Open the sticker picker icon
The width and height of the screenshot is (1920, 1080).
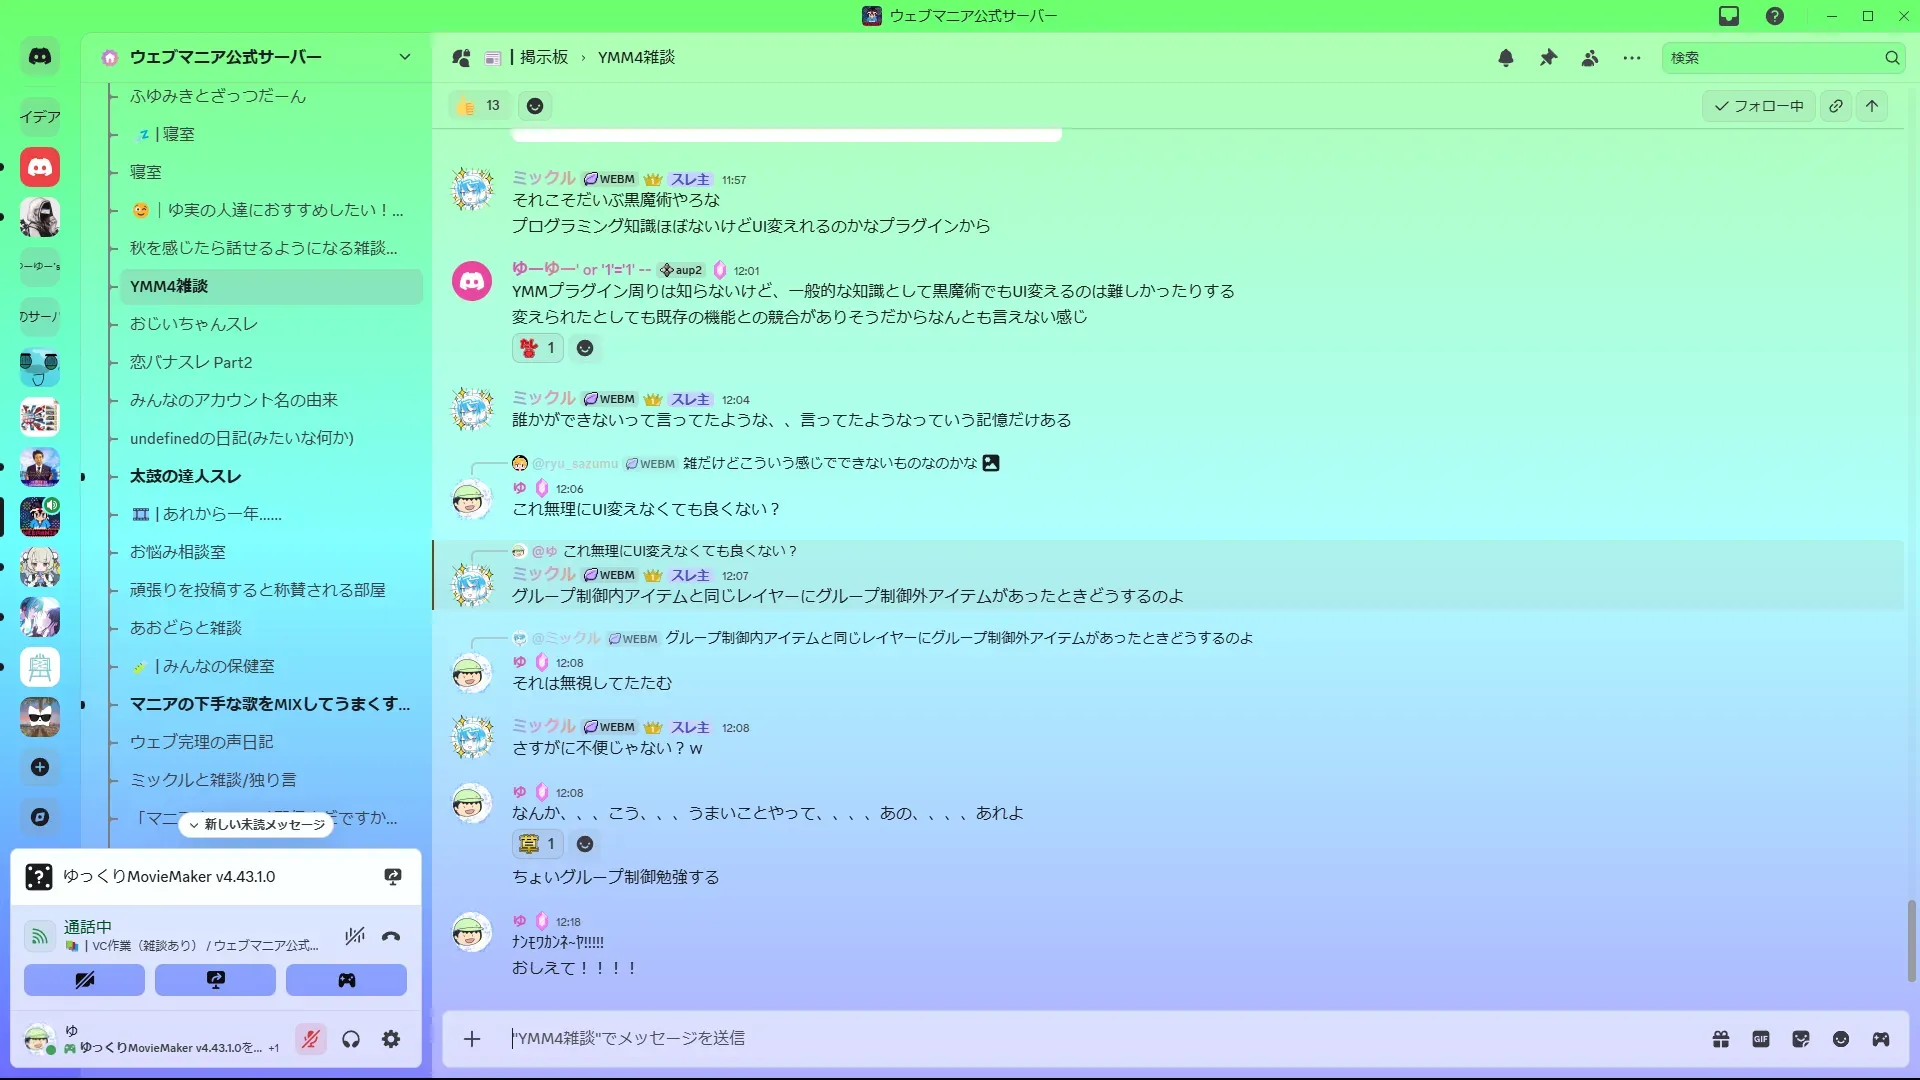[x=1801, y=1039]
